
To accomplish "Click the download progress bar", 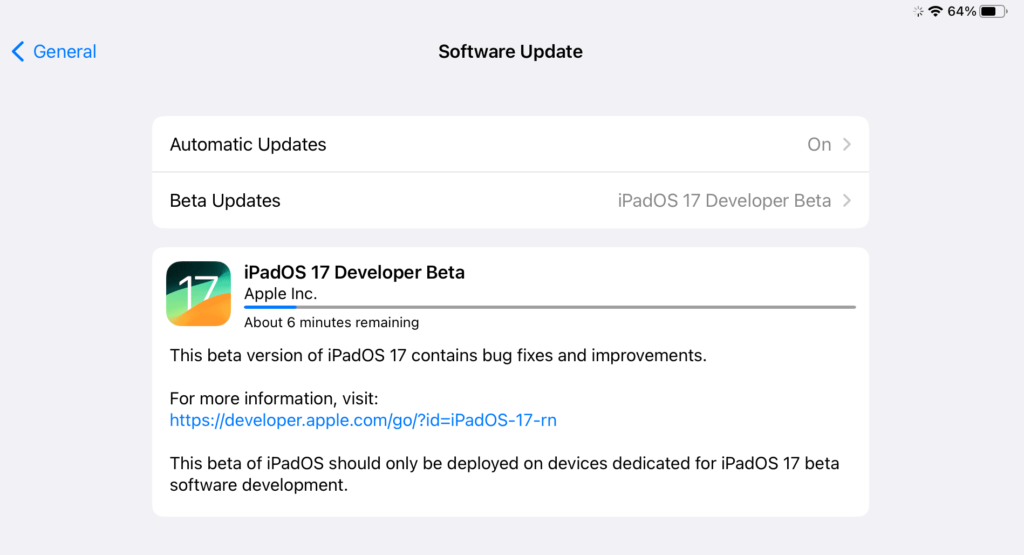I will tap(549, 307).
